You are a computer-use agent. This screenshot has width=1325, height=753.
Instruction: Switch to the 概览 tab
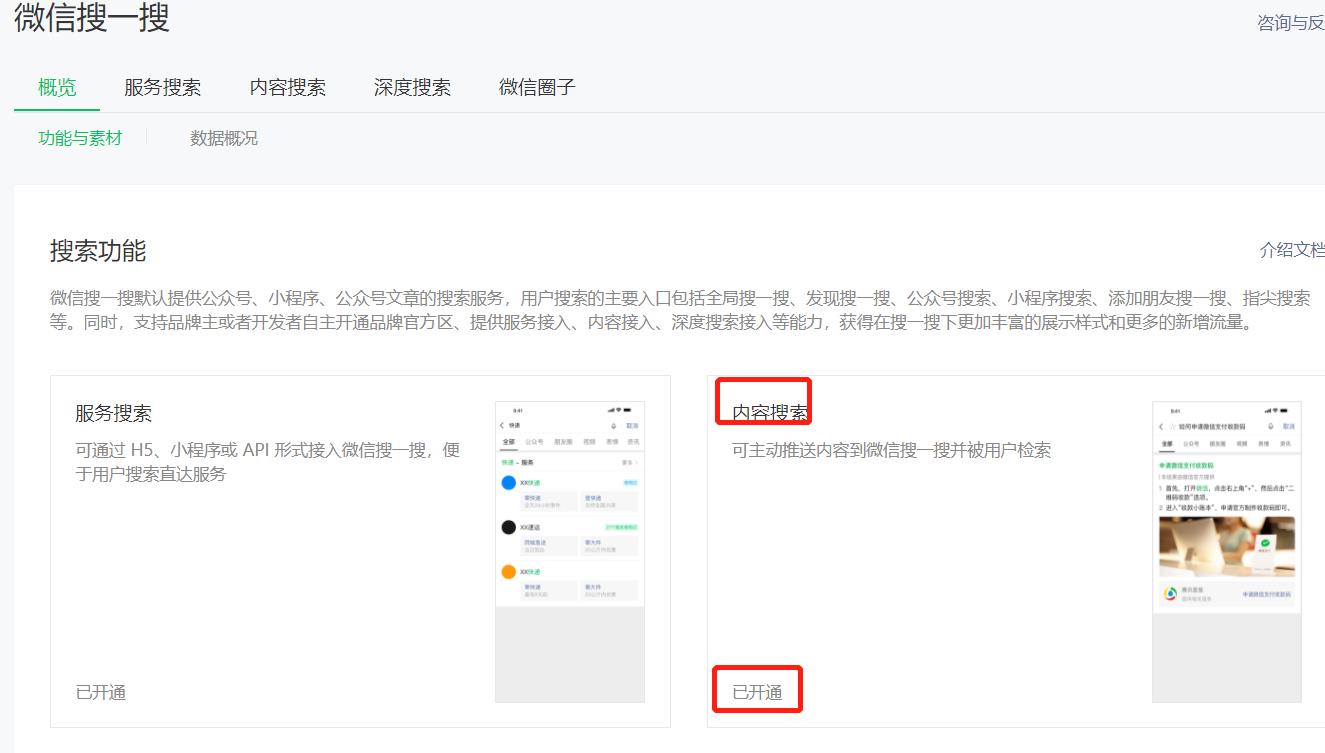pyautogui.click(x=57, y=87)
